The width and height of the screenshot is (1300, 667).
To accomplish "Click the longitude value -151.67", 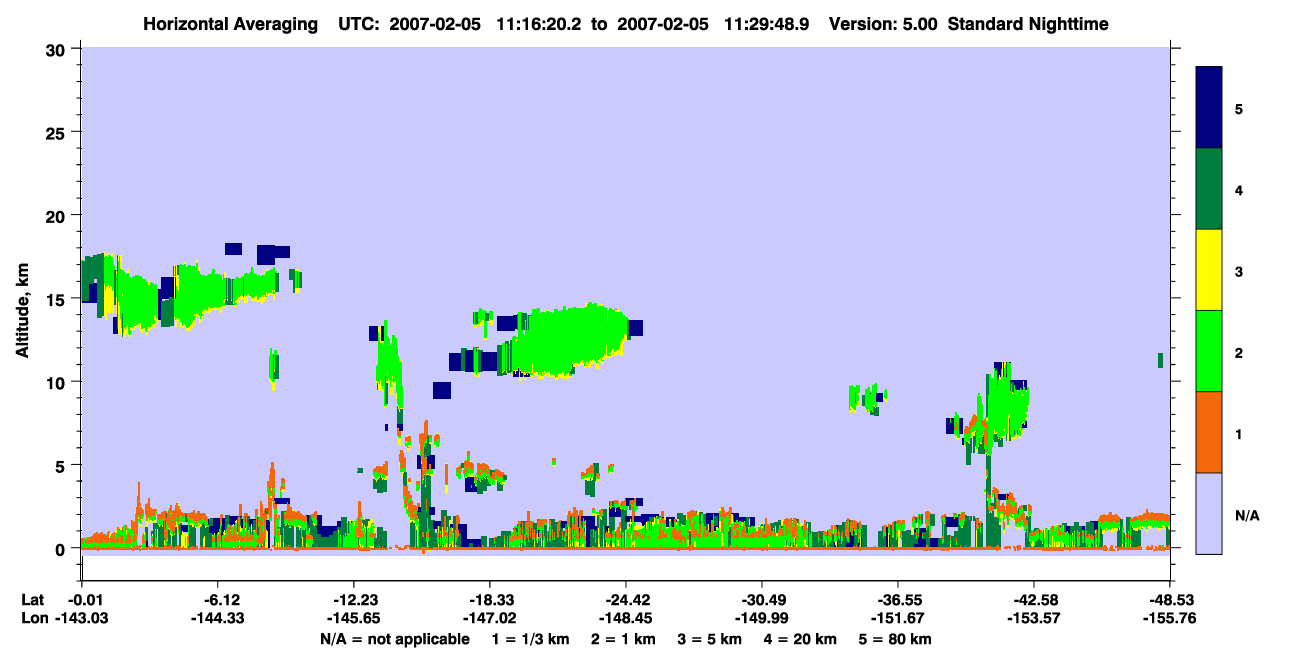I will 897,618.
